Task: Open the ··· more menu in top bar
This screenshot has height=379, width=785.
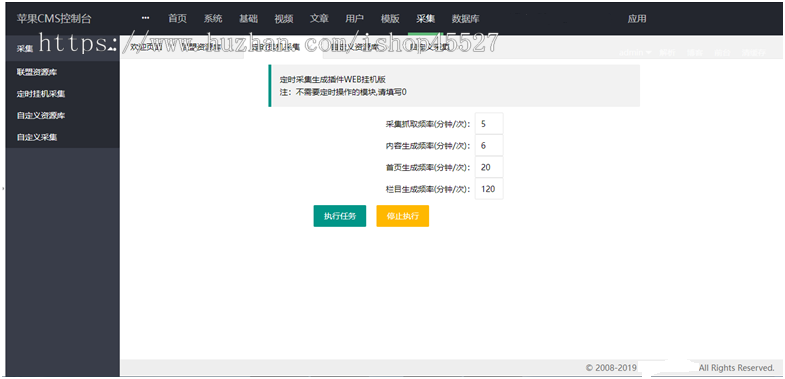Action: [146, 19]
